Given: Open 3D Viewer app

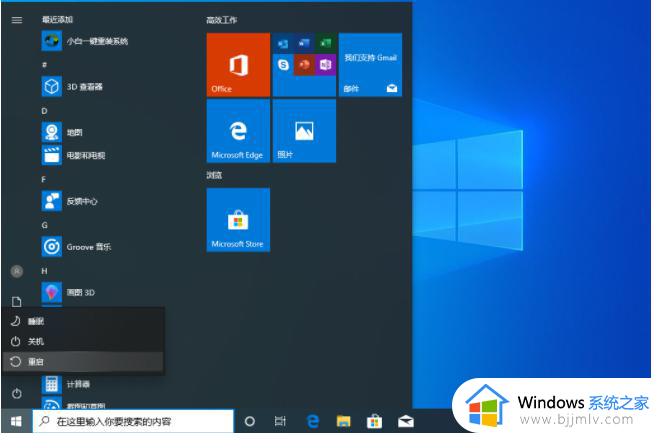Looking at the screenshot, I should click(113, 87).
